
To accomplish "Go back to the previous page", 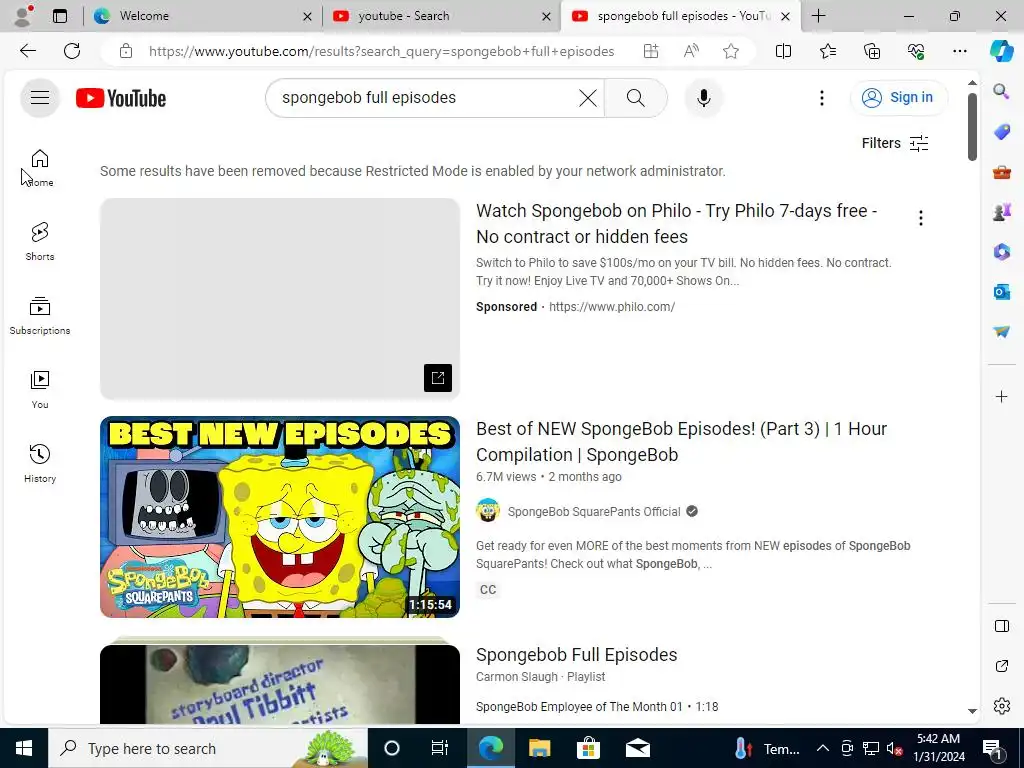I will click(28, 51).
